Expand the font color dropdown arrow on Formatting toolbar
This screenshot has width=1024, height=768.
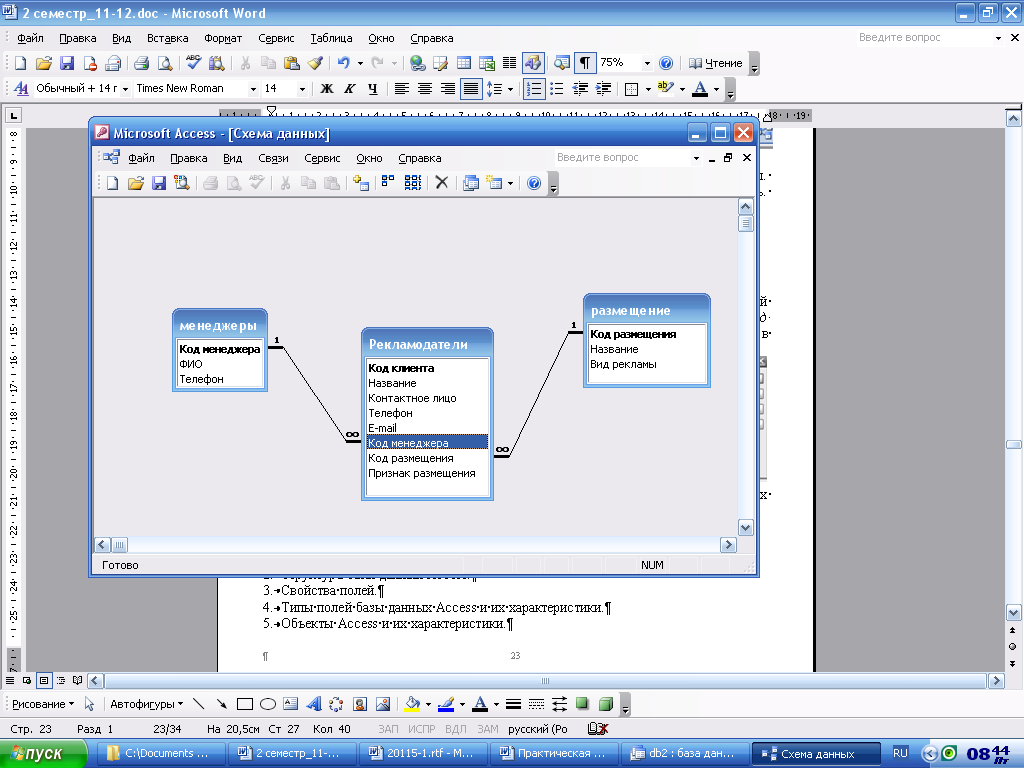716,89
